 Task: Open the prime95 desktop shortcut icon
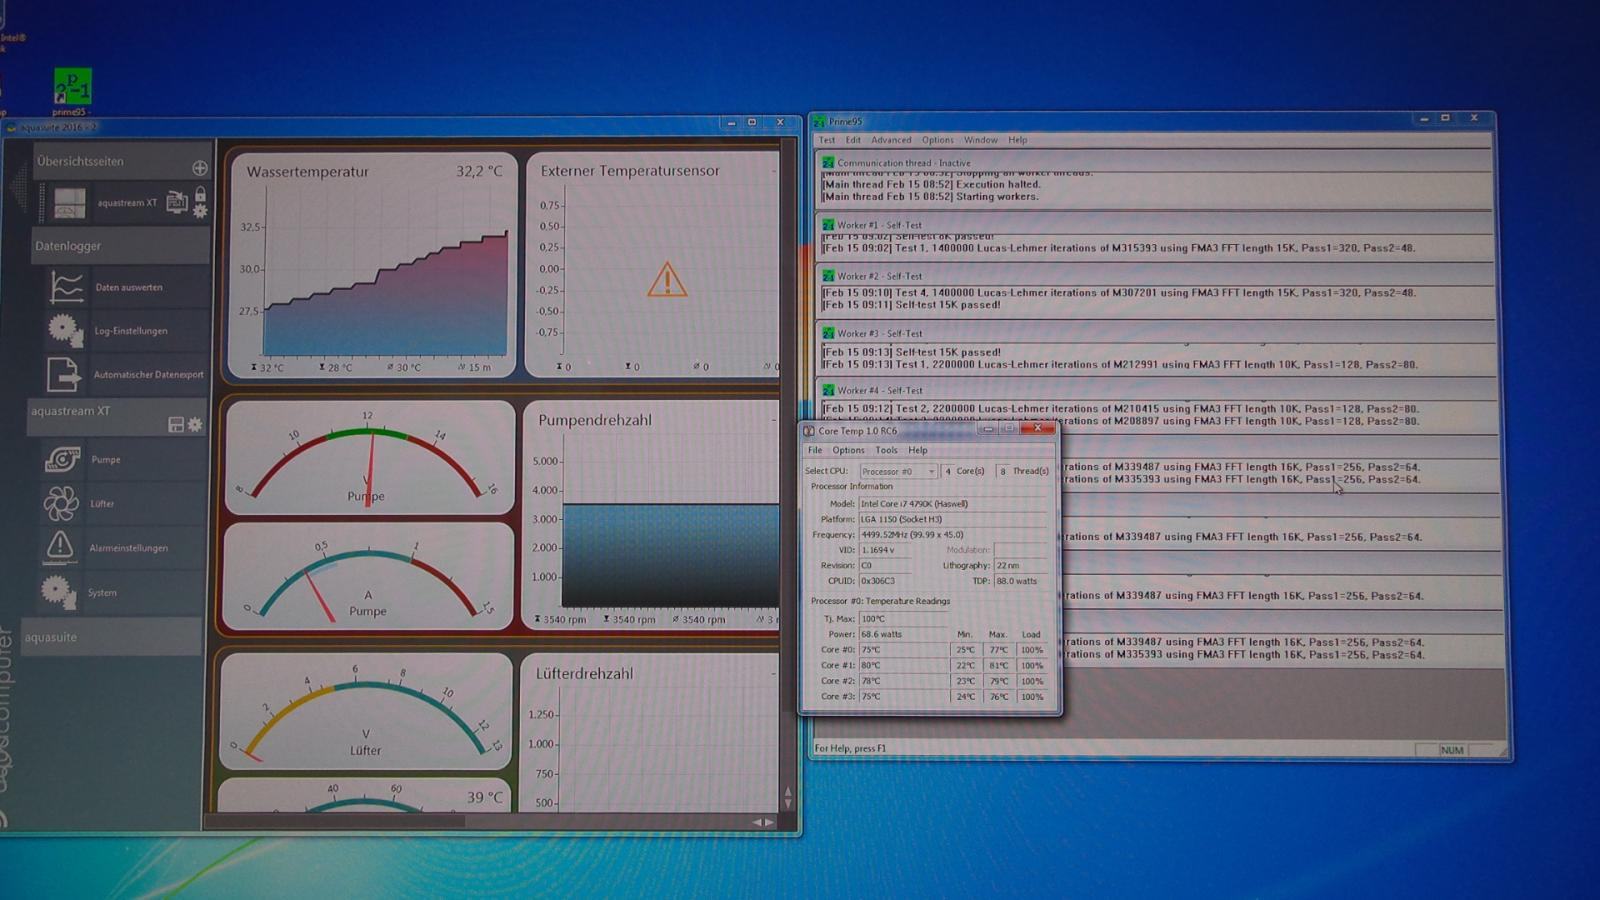coord(72,87)
